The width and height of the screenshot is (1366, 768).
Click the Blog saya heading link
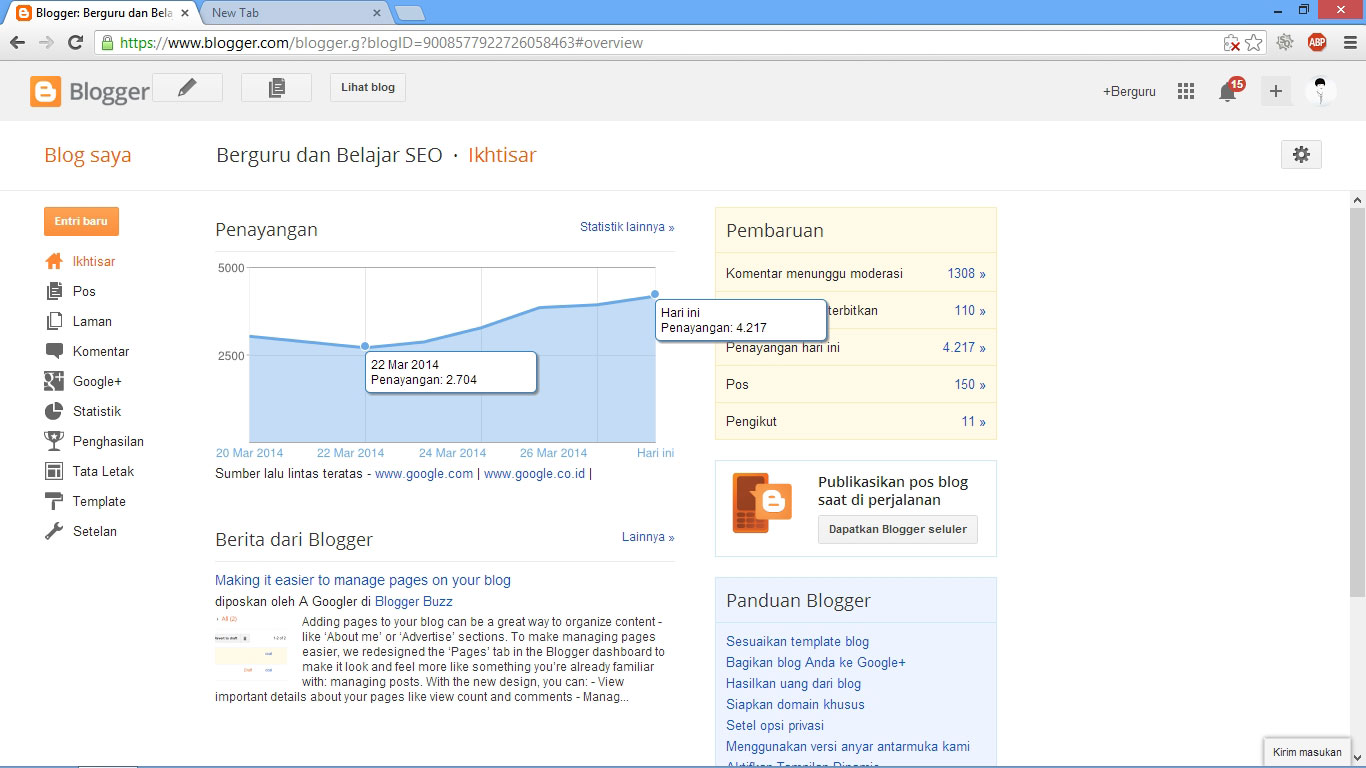(88, 156)
